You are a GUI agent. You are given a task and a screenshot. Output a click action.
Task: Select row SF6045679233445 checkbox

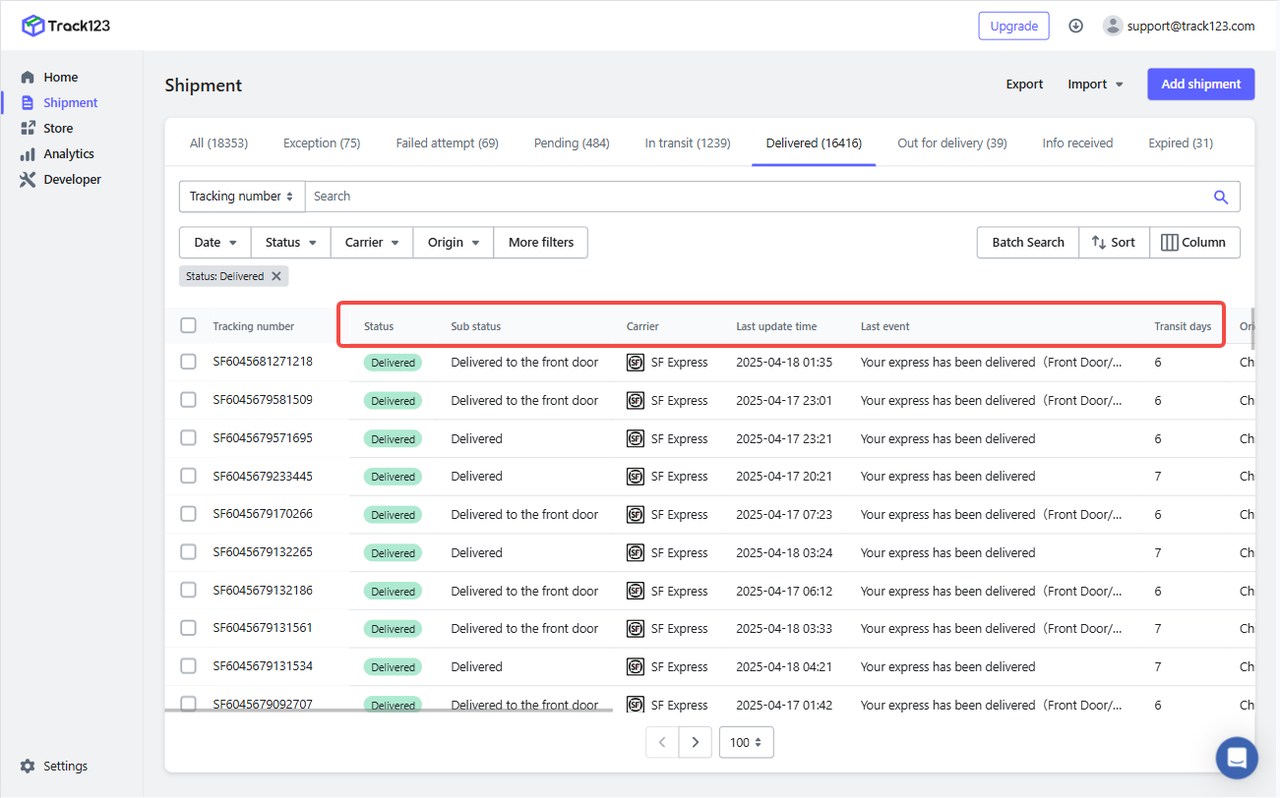pyautogui.click(x=188, y=476)
